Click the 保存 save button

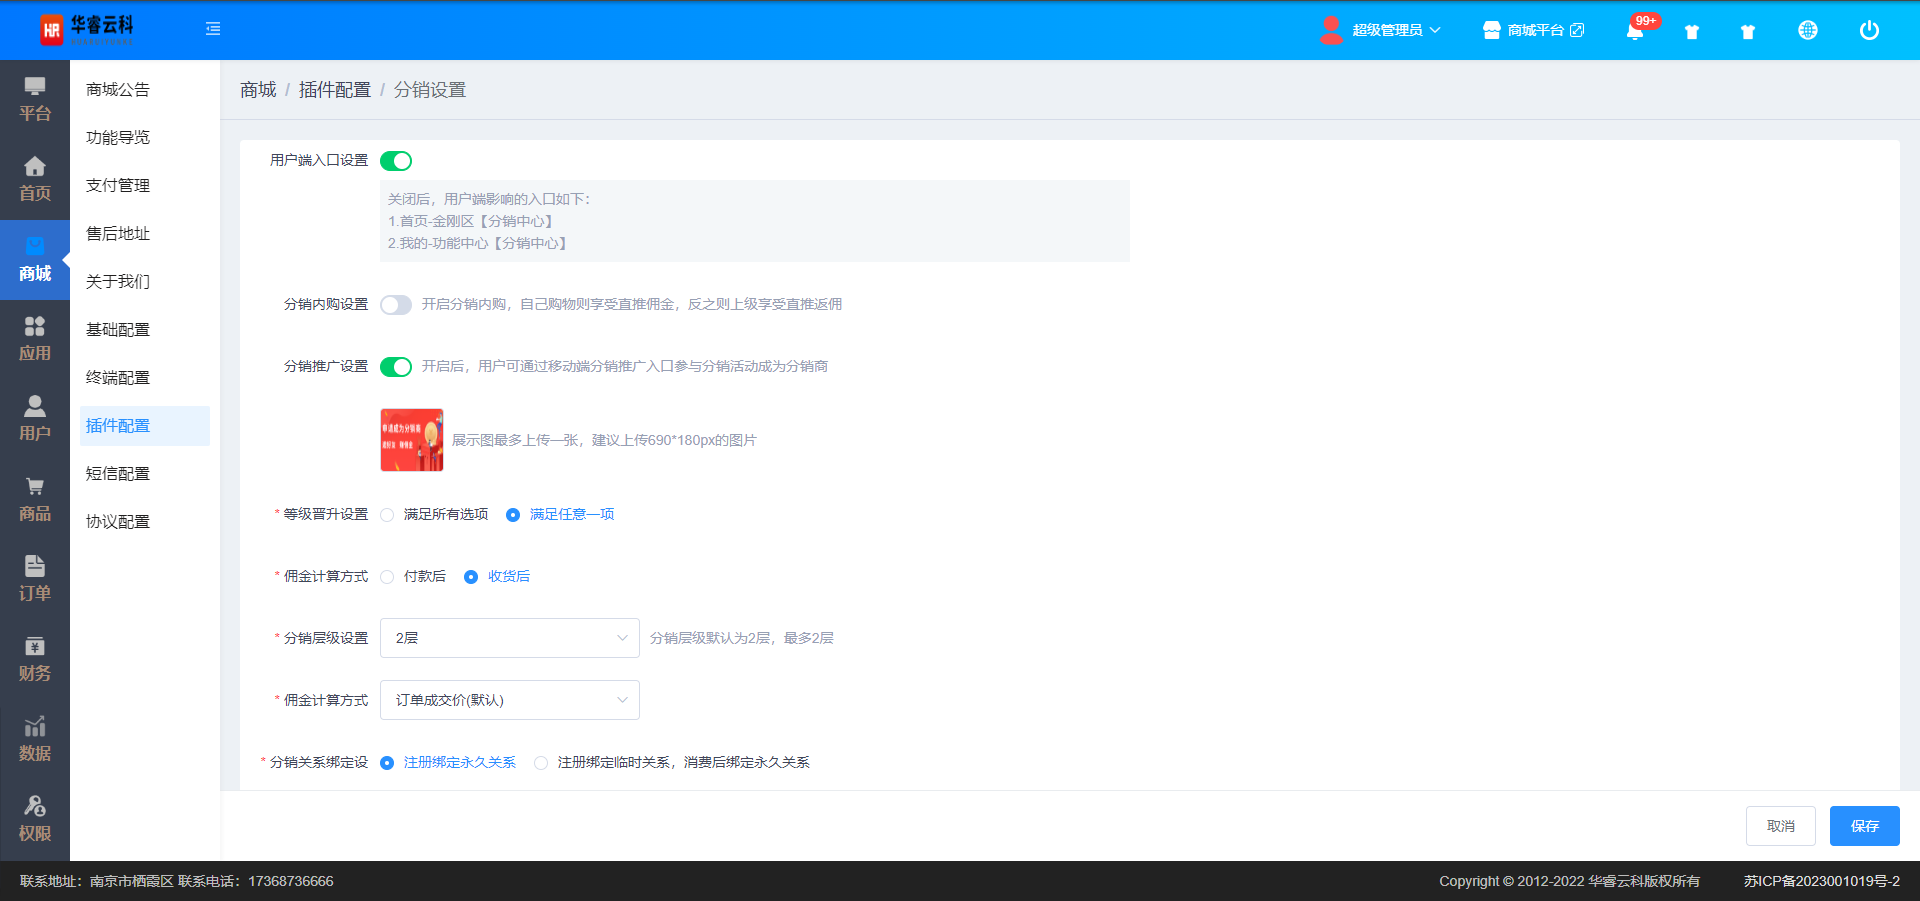1864,826
